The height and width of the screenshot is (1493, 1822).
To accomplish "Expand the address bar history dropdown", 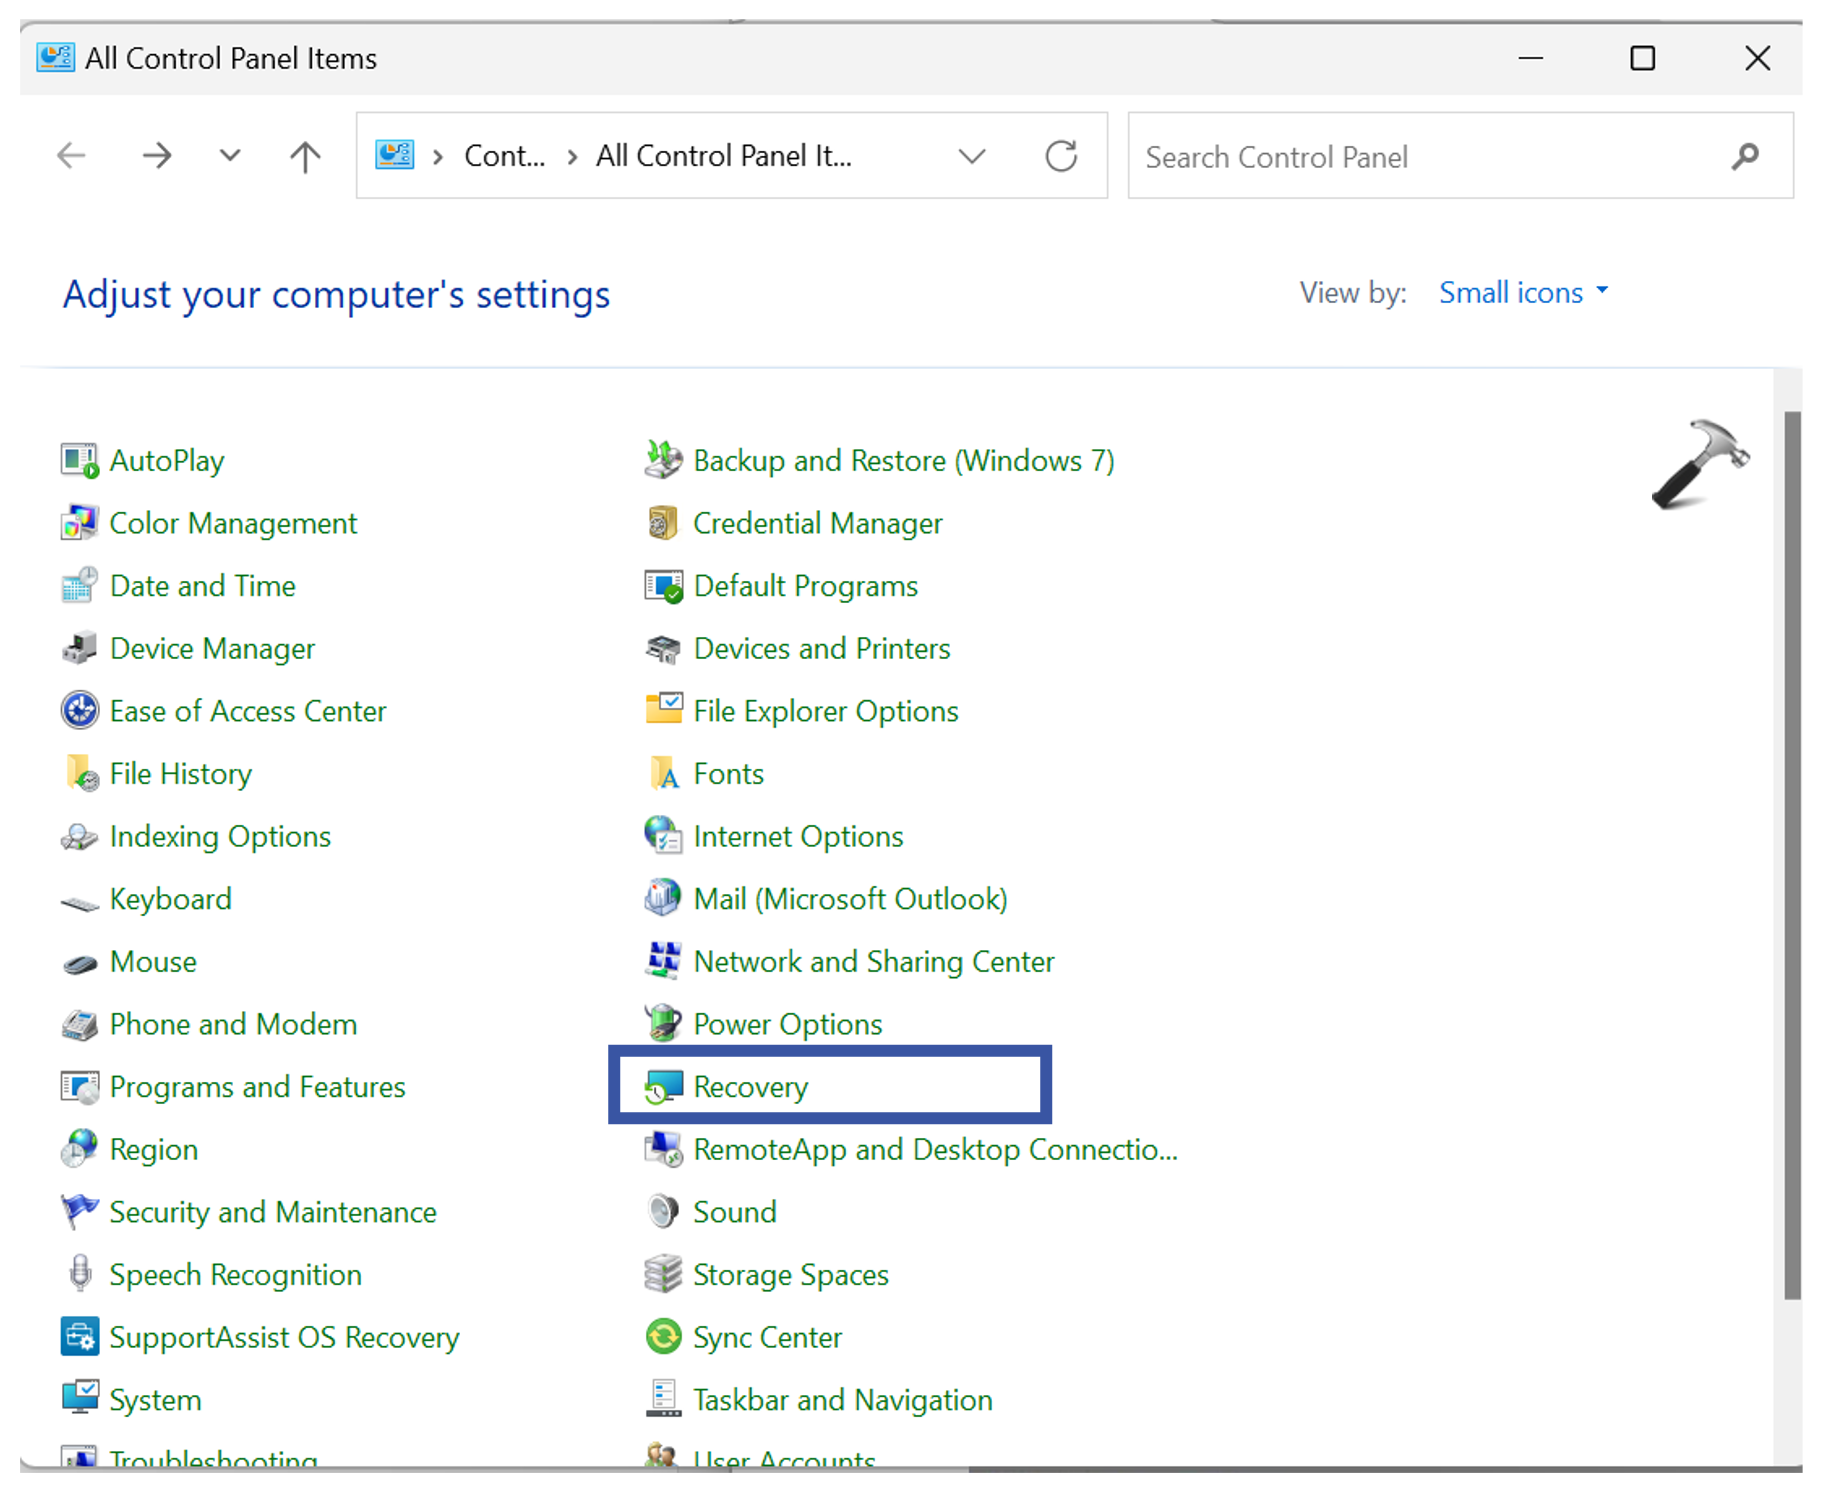I will click(x=972, y=156).
